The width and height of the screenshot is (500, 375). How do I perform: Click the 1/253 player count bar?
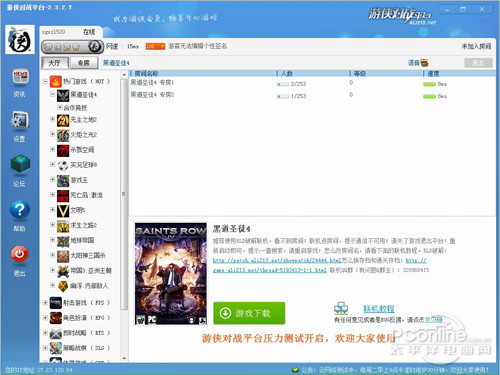pos(283,96)
